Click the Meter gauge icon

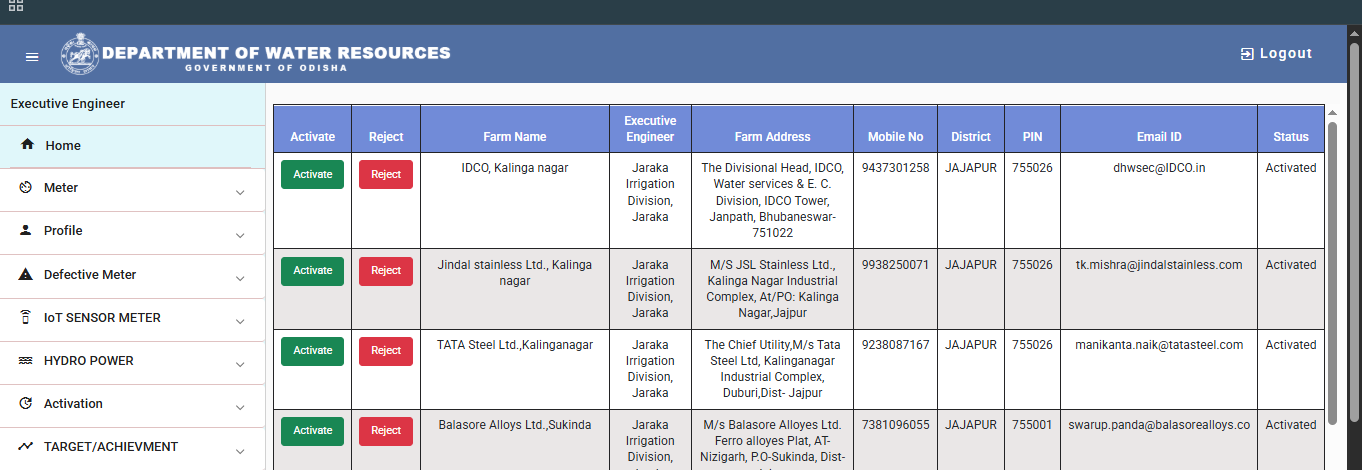(25, 188)
